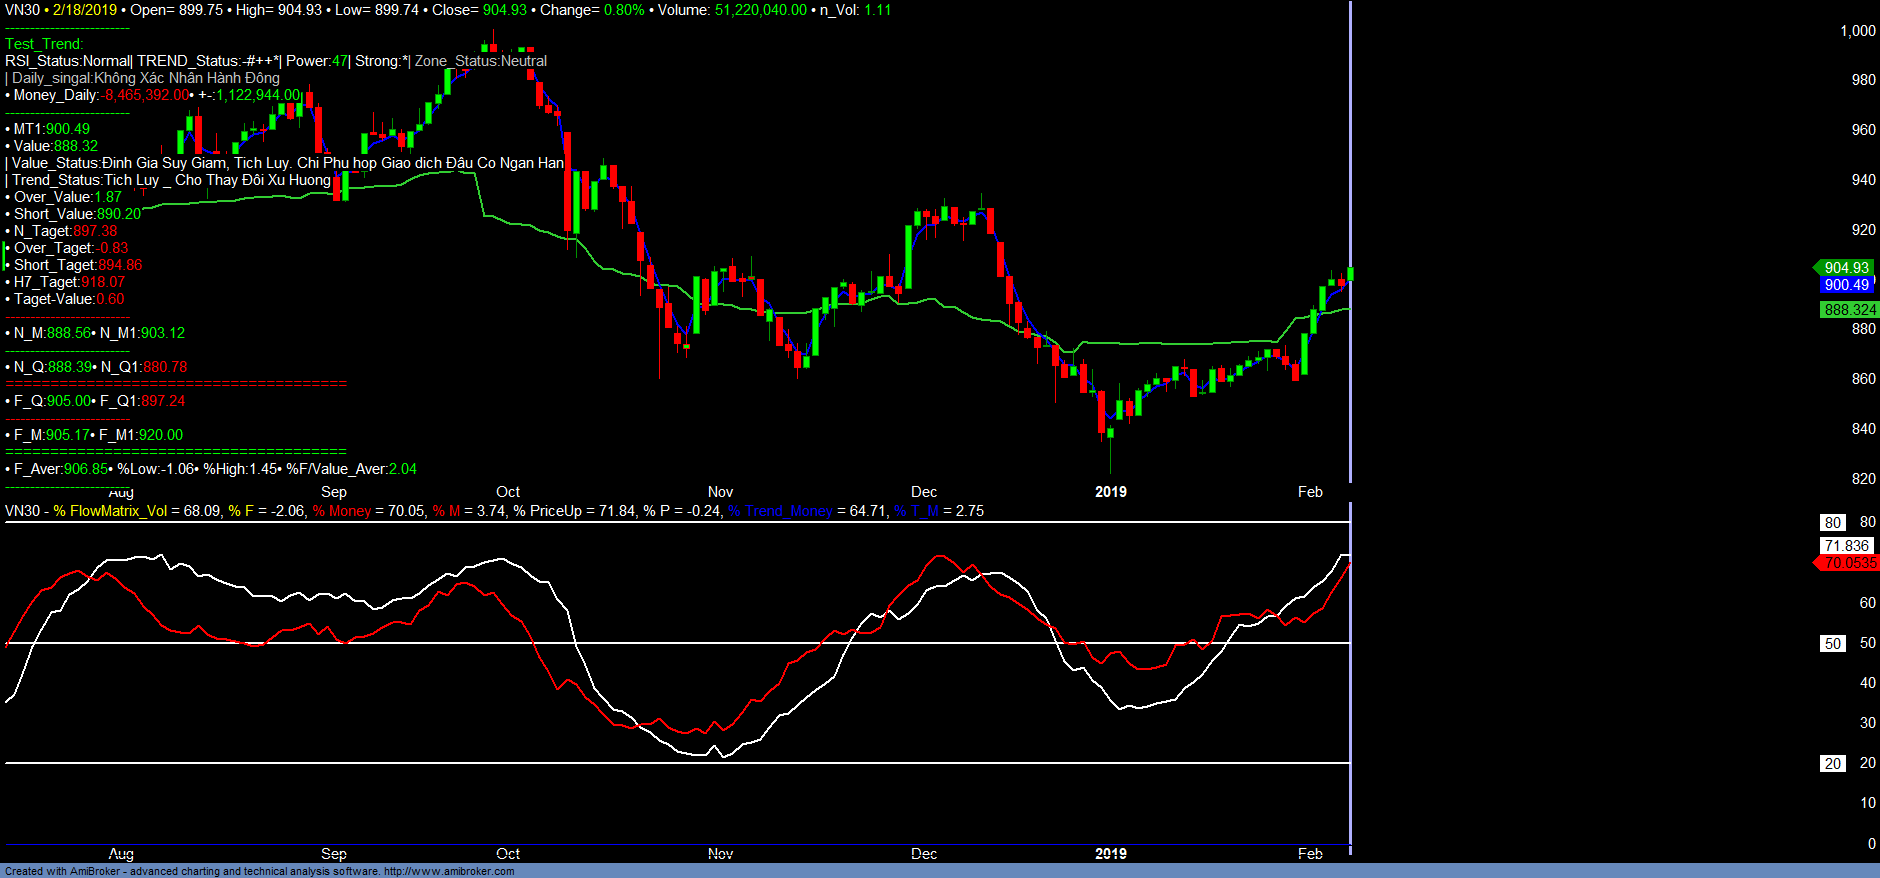This screenshot has height=878, width=1880.
Task: Click the Nov label on lower time axis
Action: tap(720, 854)
